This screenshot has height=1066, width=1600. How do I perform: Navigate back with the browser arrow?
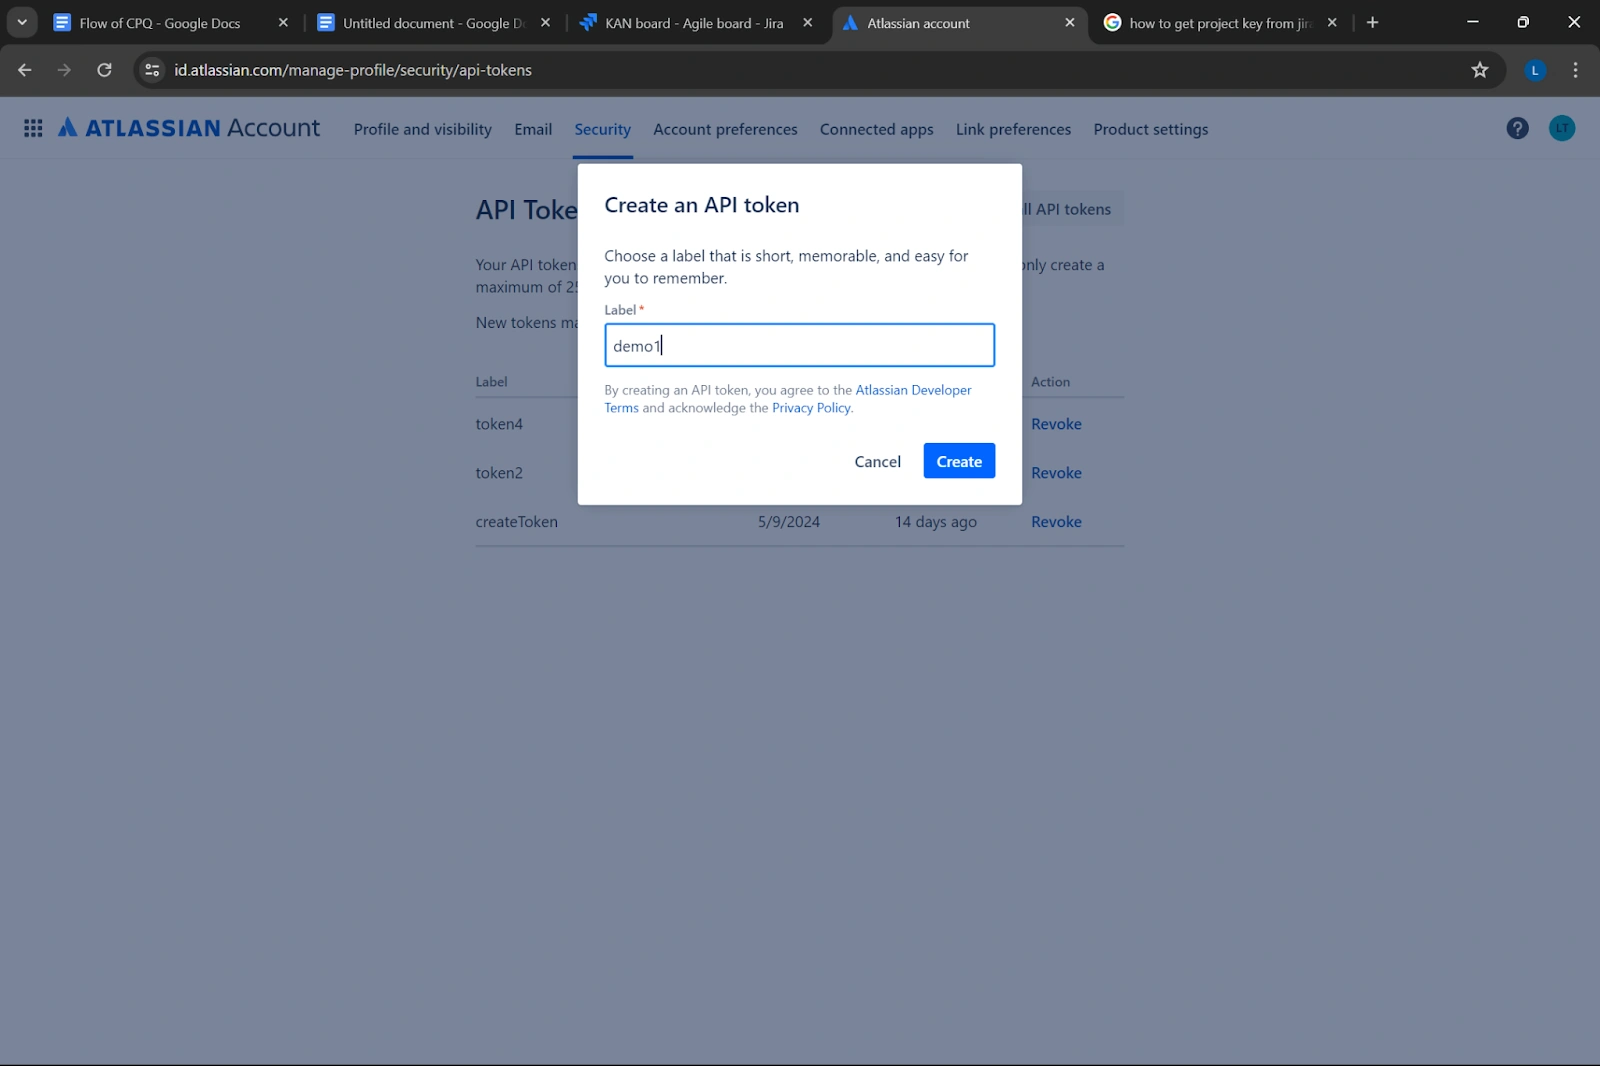[x=24, y=70]
